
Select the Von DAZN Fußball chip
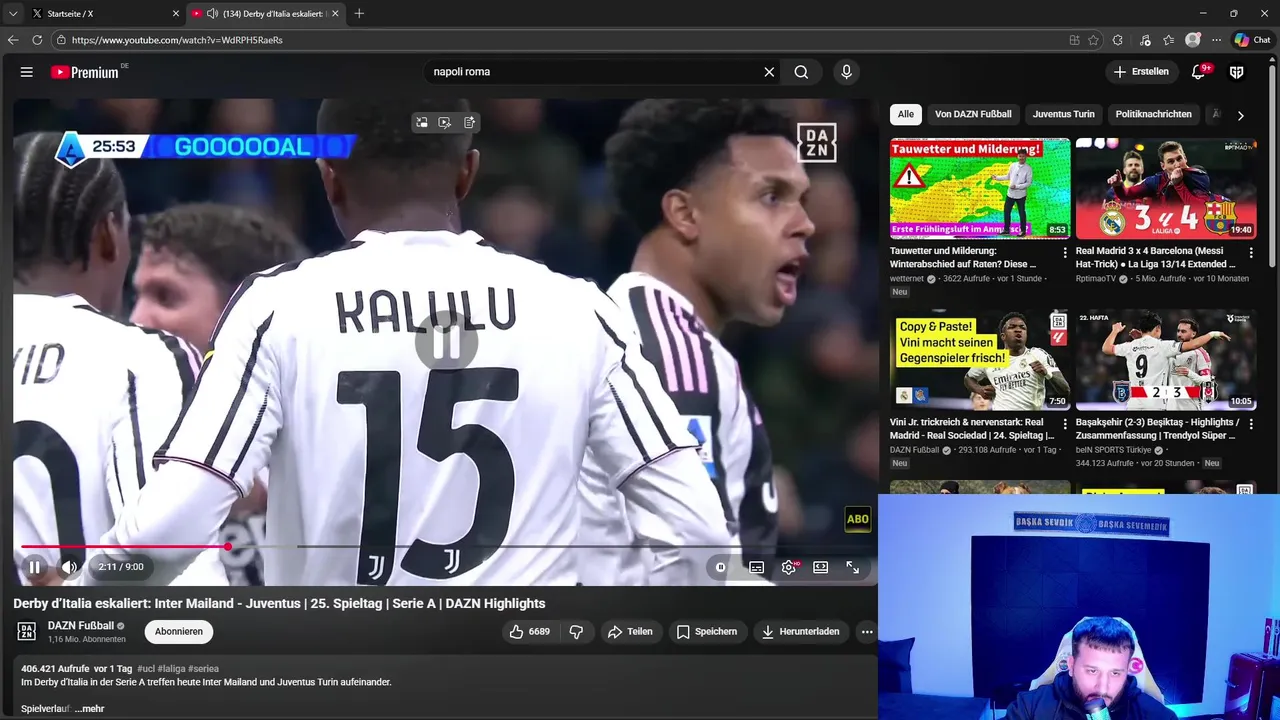[973, 114]
